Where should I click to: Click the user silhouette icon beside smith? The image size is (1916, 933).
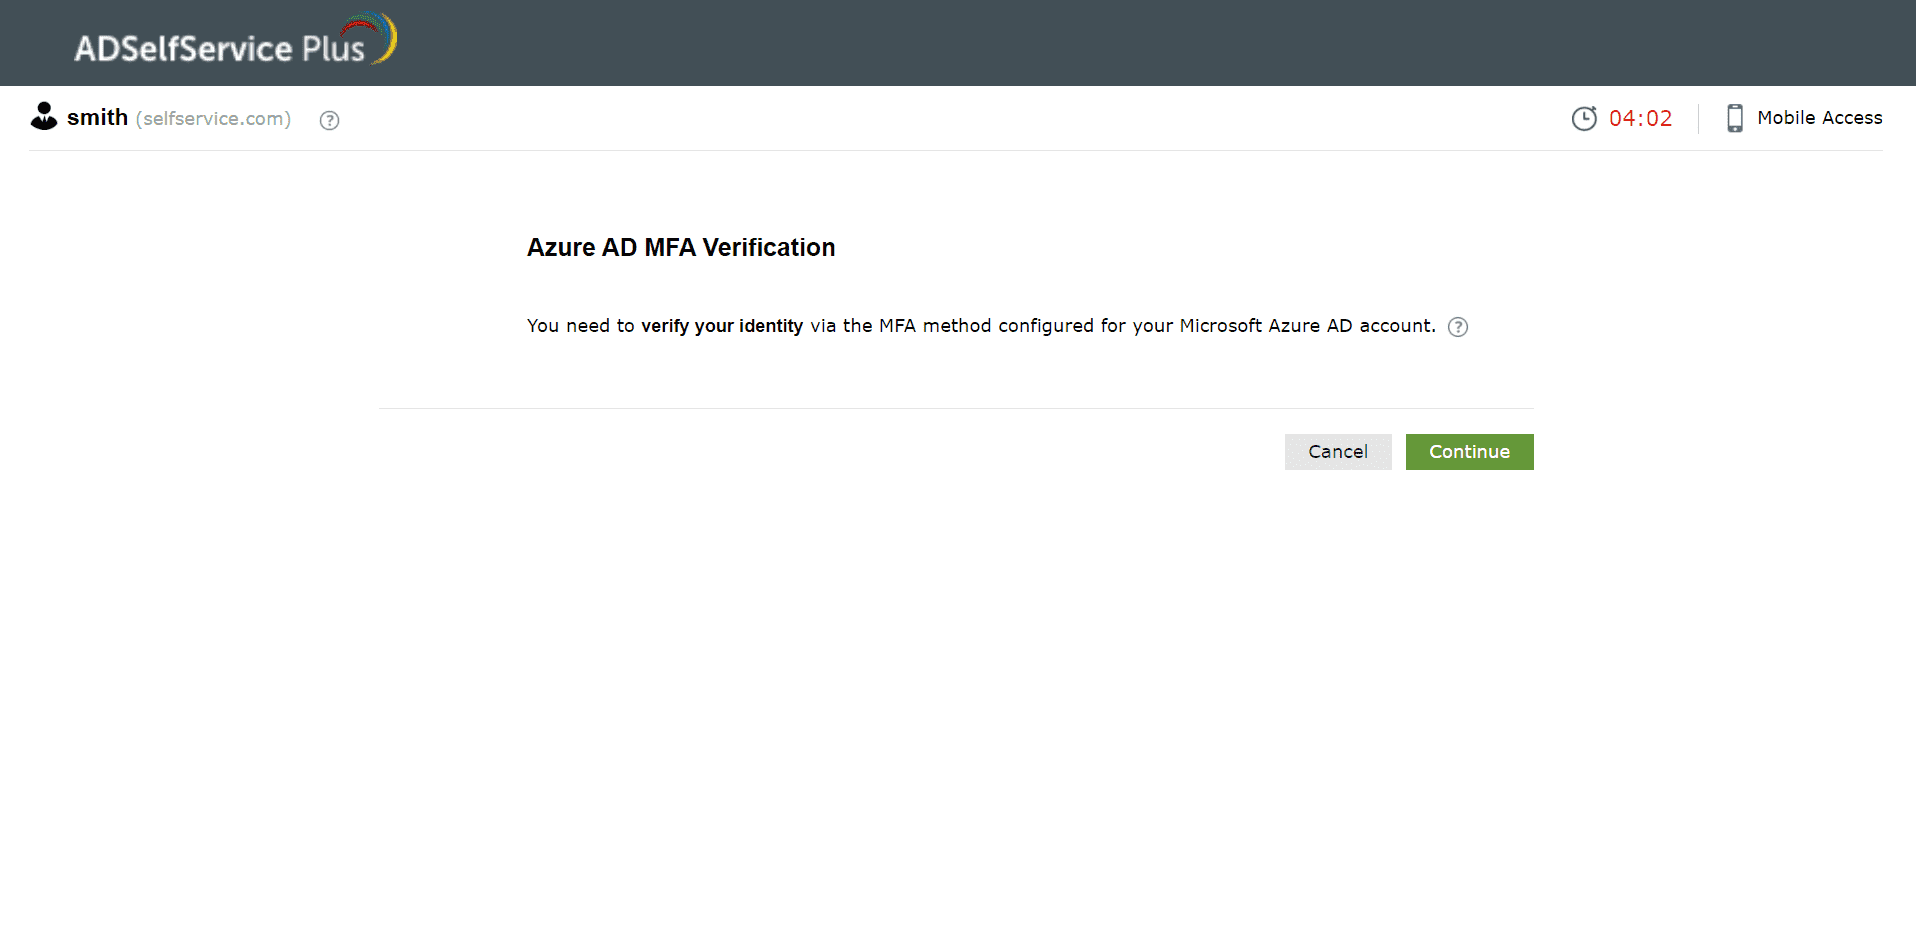coord(44,117)
